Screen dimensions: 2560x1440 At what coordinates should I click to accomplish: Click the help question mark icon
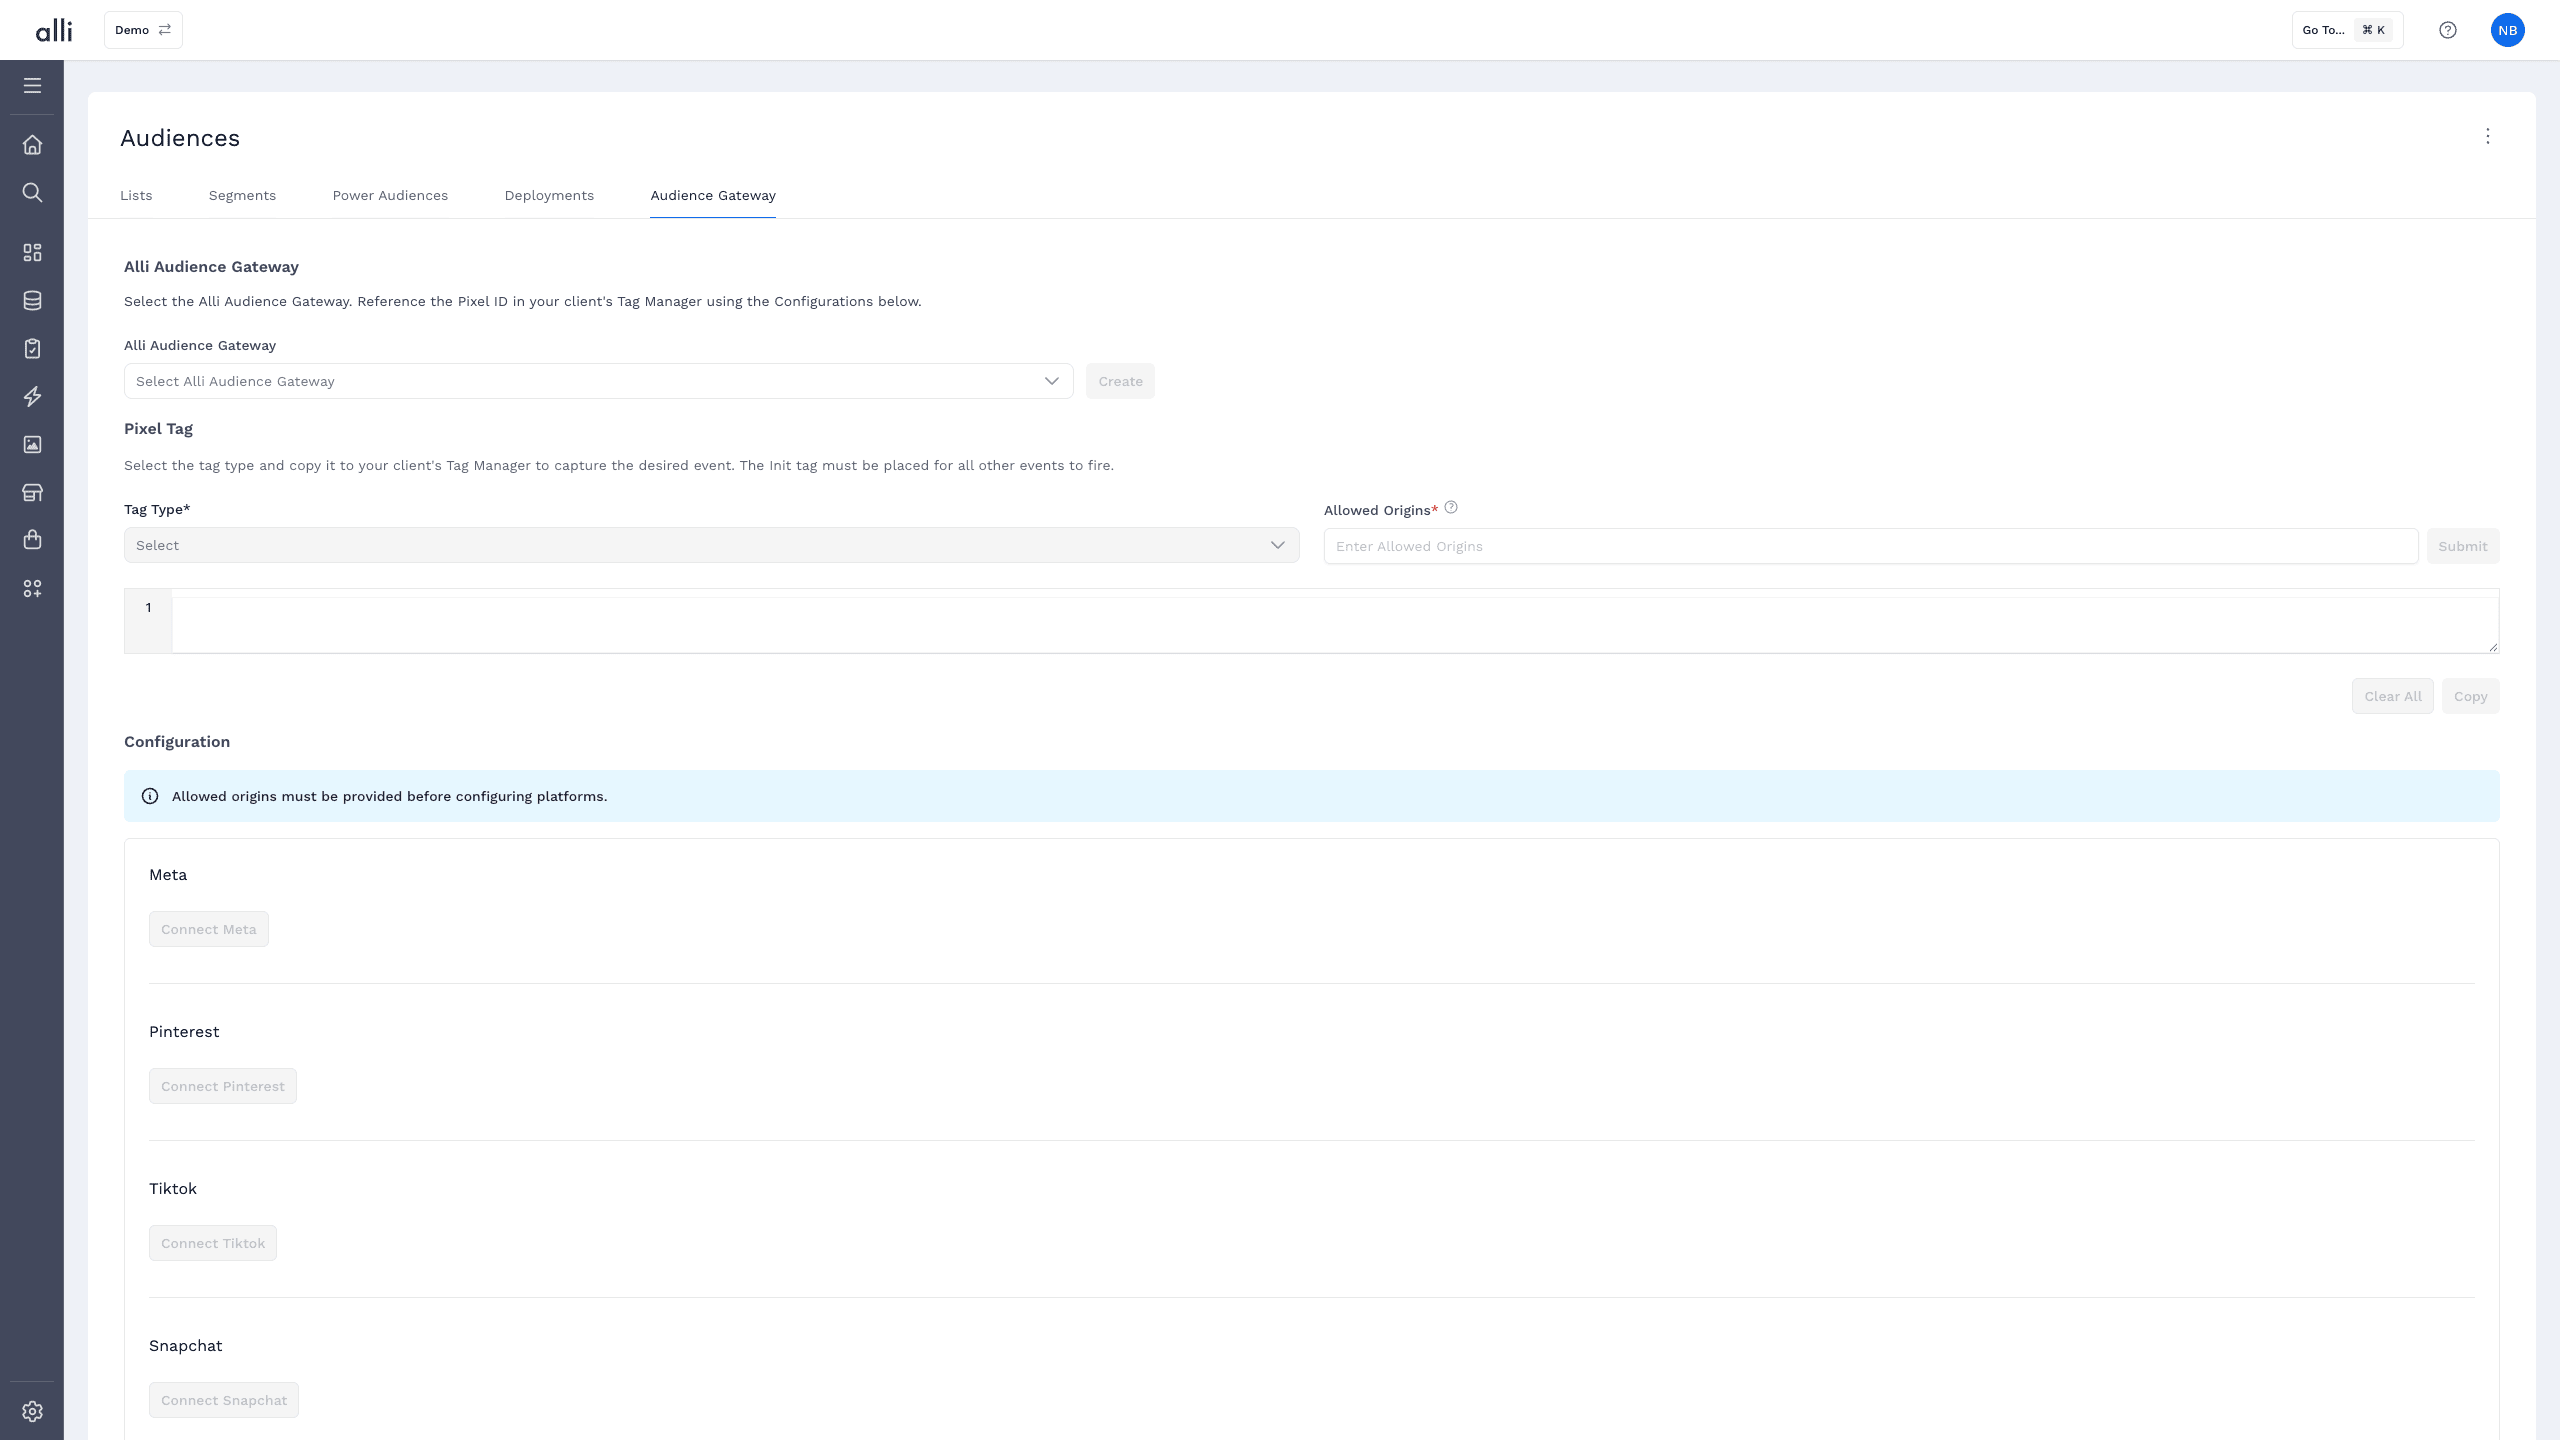2447,30
